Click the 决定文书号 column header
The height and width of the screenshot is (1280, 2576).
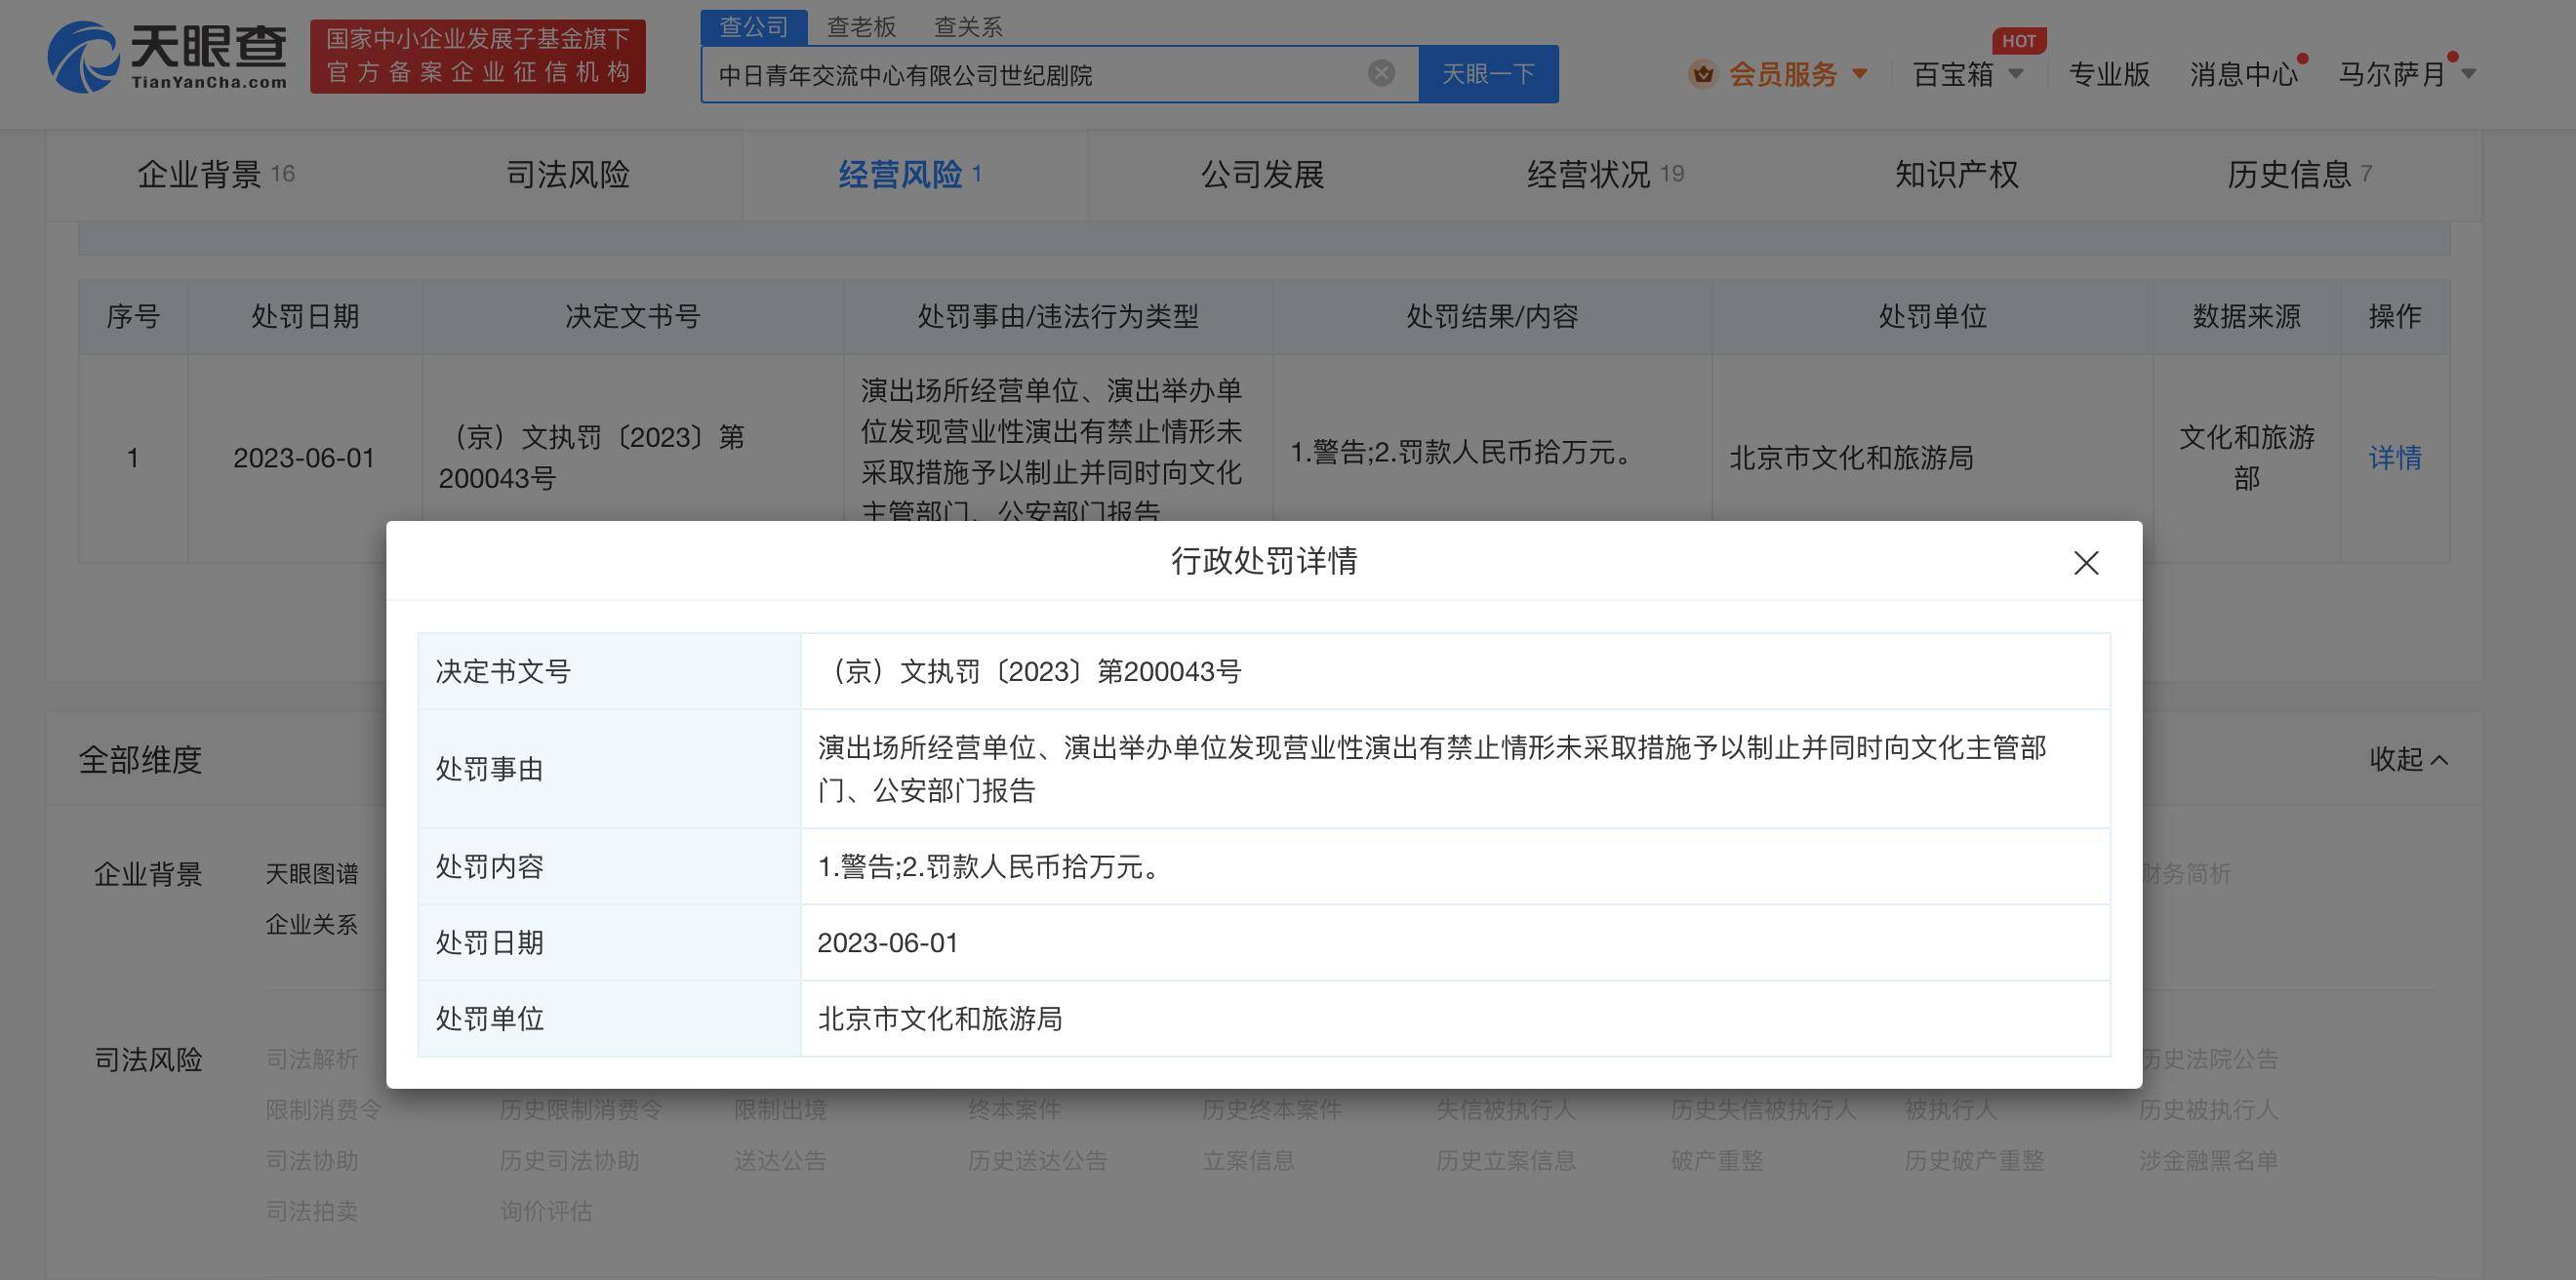coord(633,317)
